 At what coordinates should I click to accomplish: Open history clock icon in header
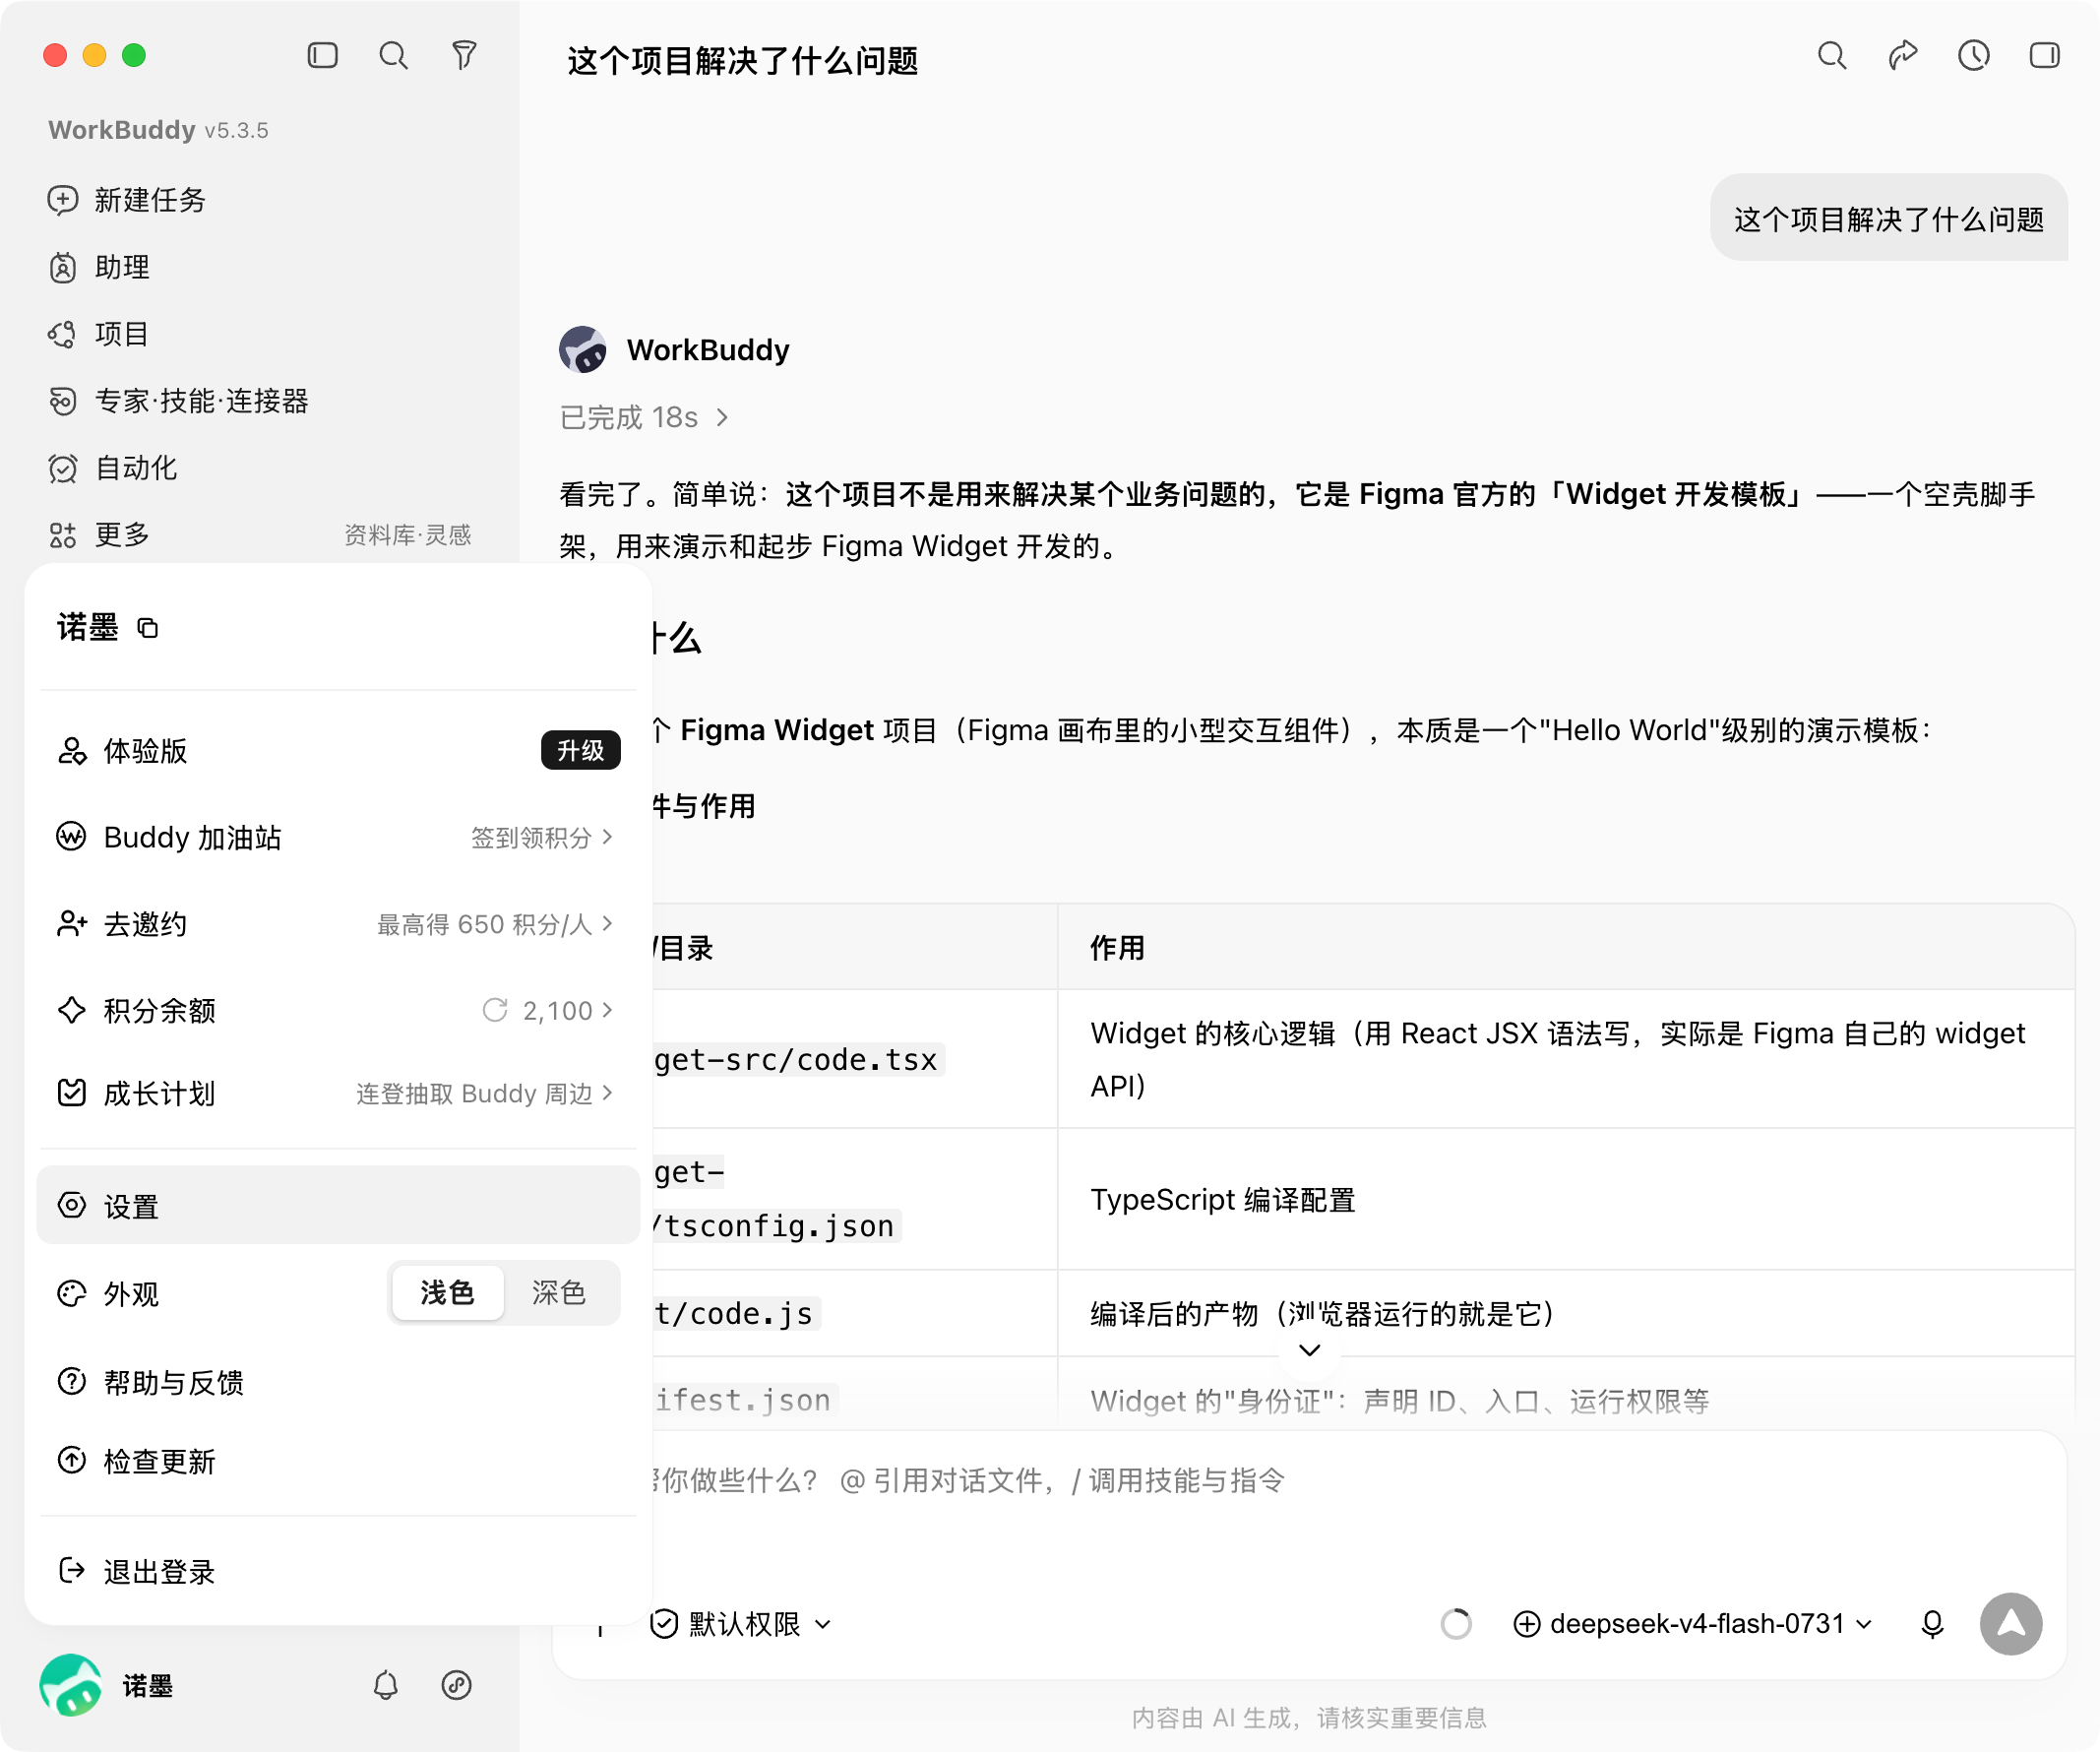[1973, 55]
